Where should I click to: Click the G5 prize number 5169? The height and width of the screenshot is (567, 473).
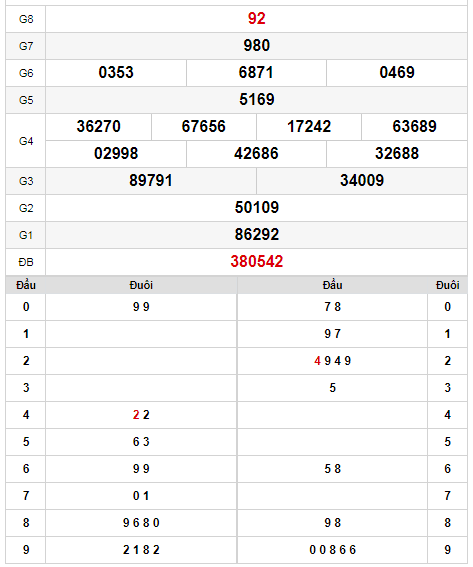256,99
